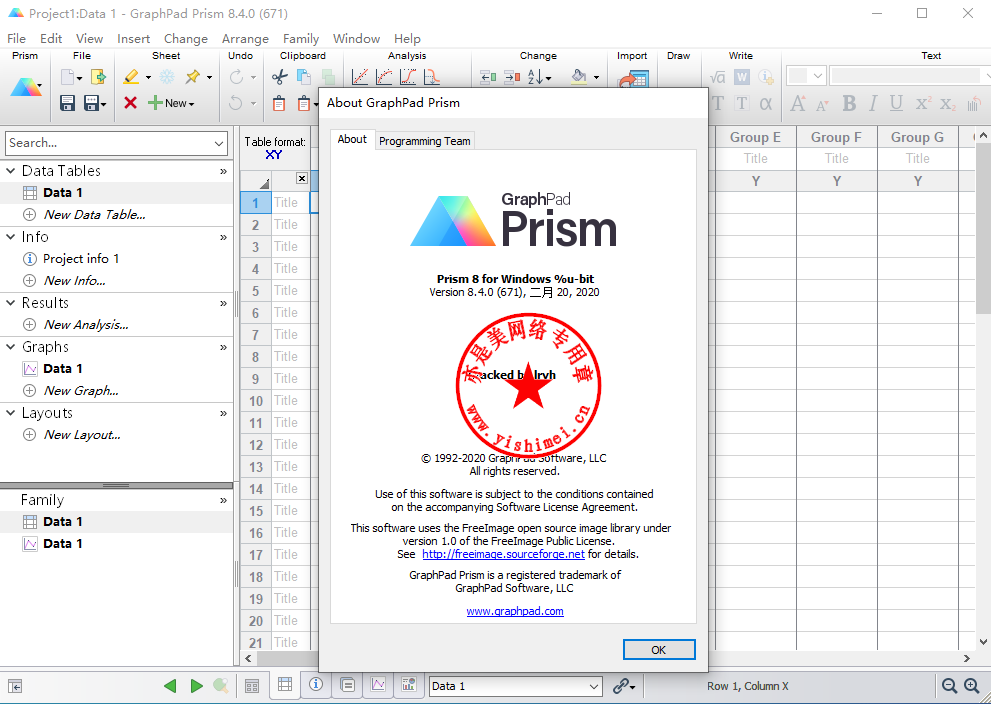991x704 pixels.
Task: Collapse the navigator with the bottom-left panel icon
Action: pos(15,686)
